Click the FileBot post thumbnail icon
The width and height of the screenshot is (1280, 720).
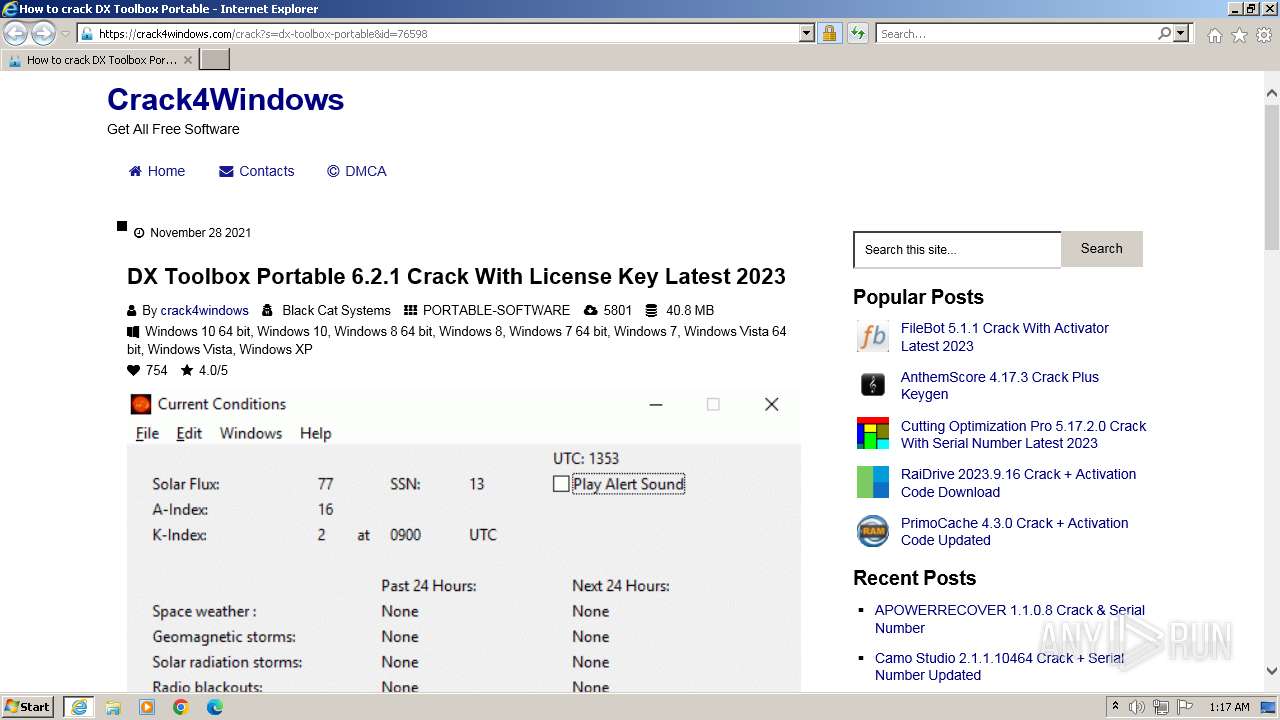click(873, 336)
